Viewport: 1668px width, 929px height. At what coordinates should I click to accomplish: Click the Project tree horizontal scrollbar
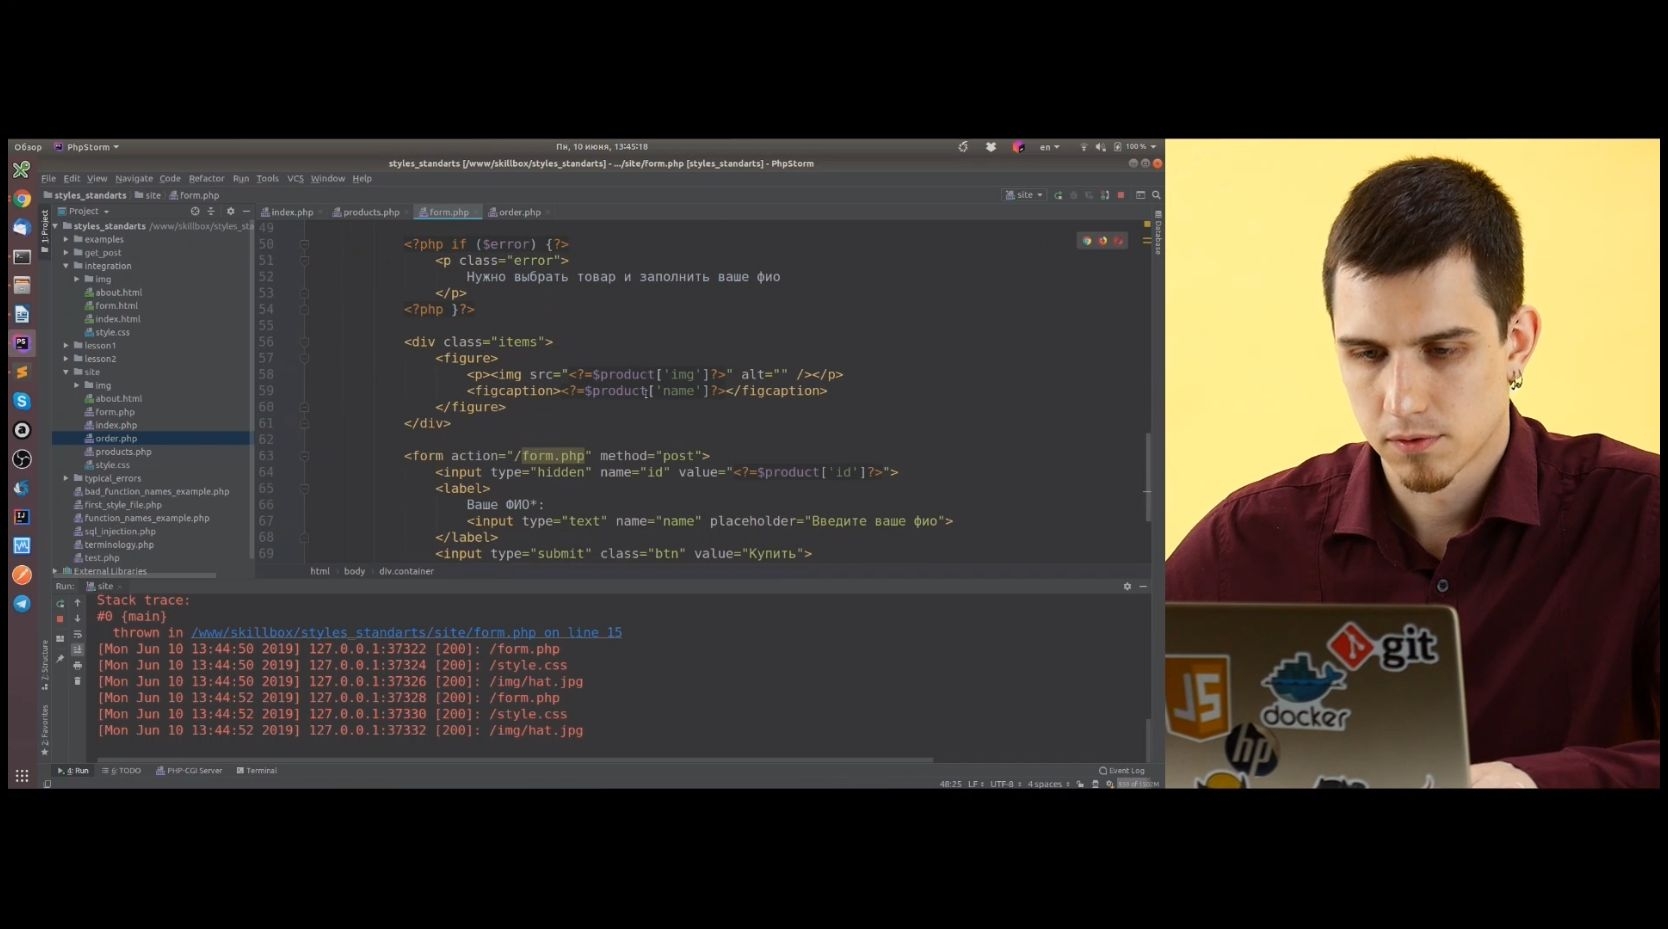tap(135, 575)
